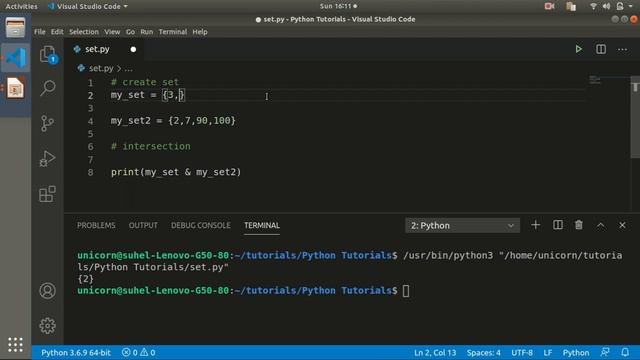The height and width of the screenshot is (360, 640).
Task: Split the terminal panel
Action: [x=558, y=225]
